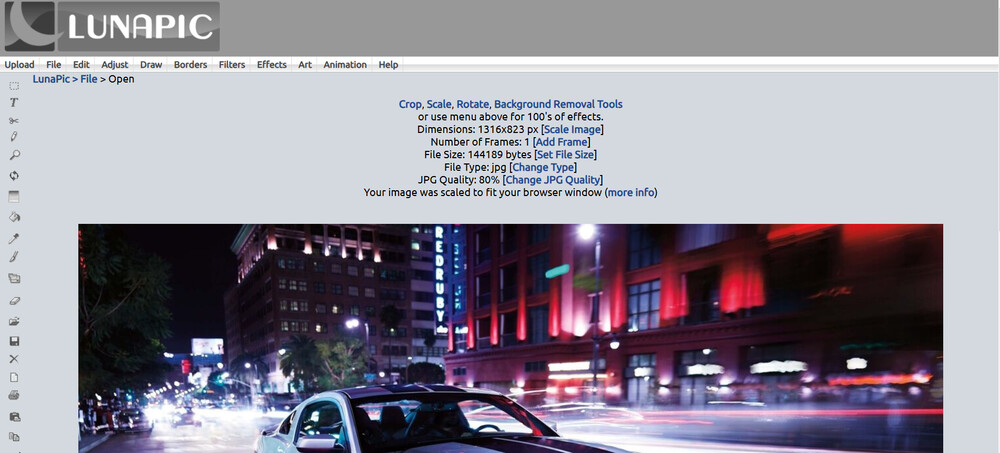1000x453 pixels.
Task: Choose the eyedropper color picker tool
Action: pos(14,238)
